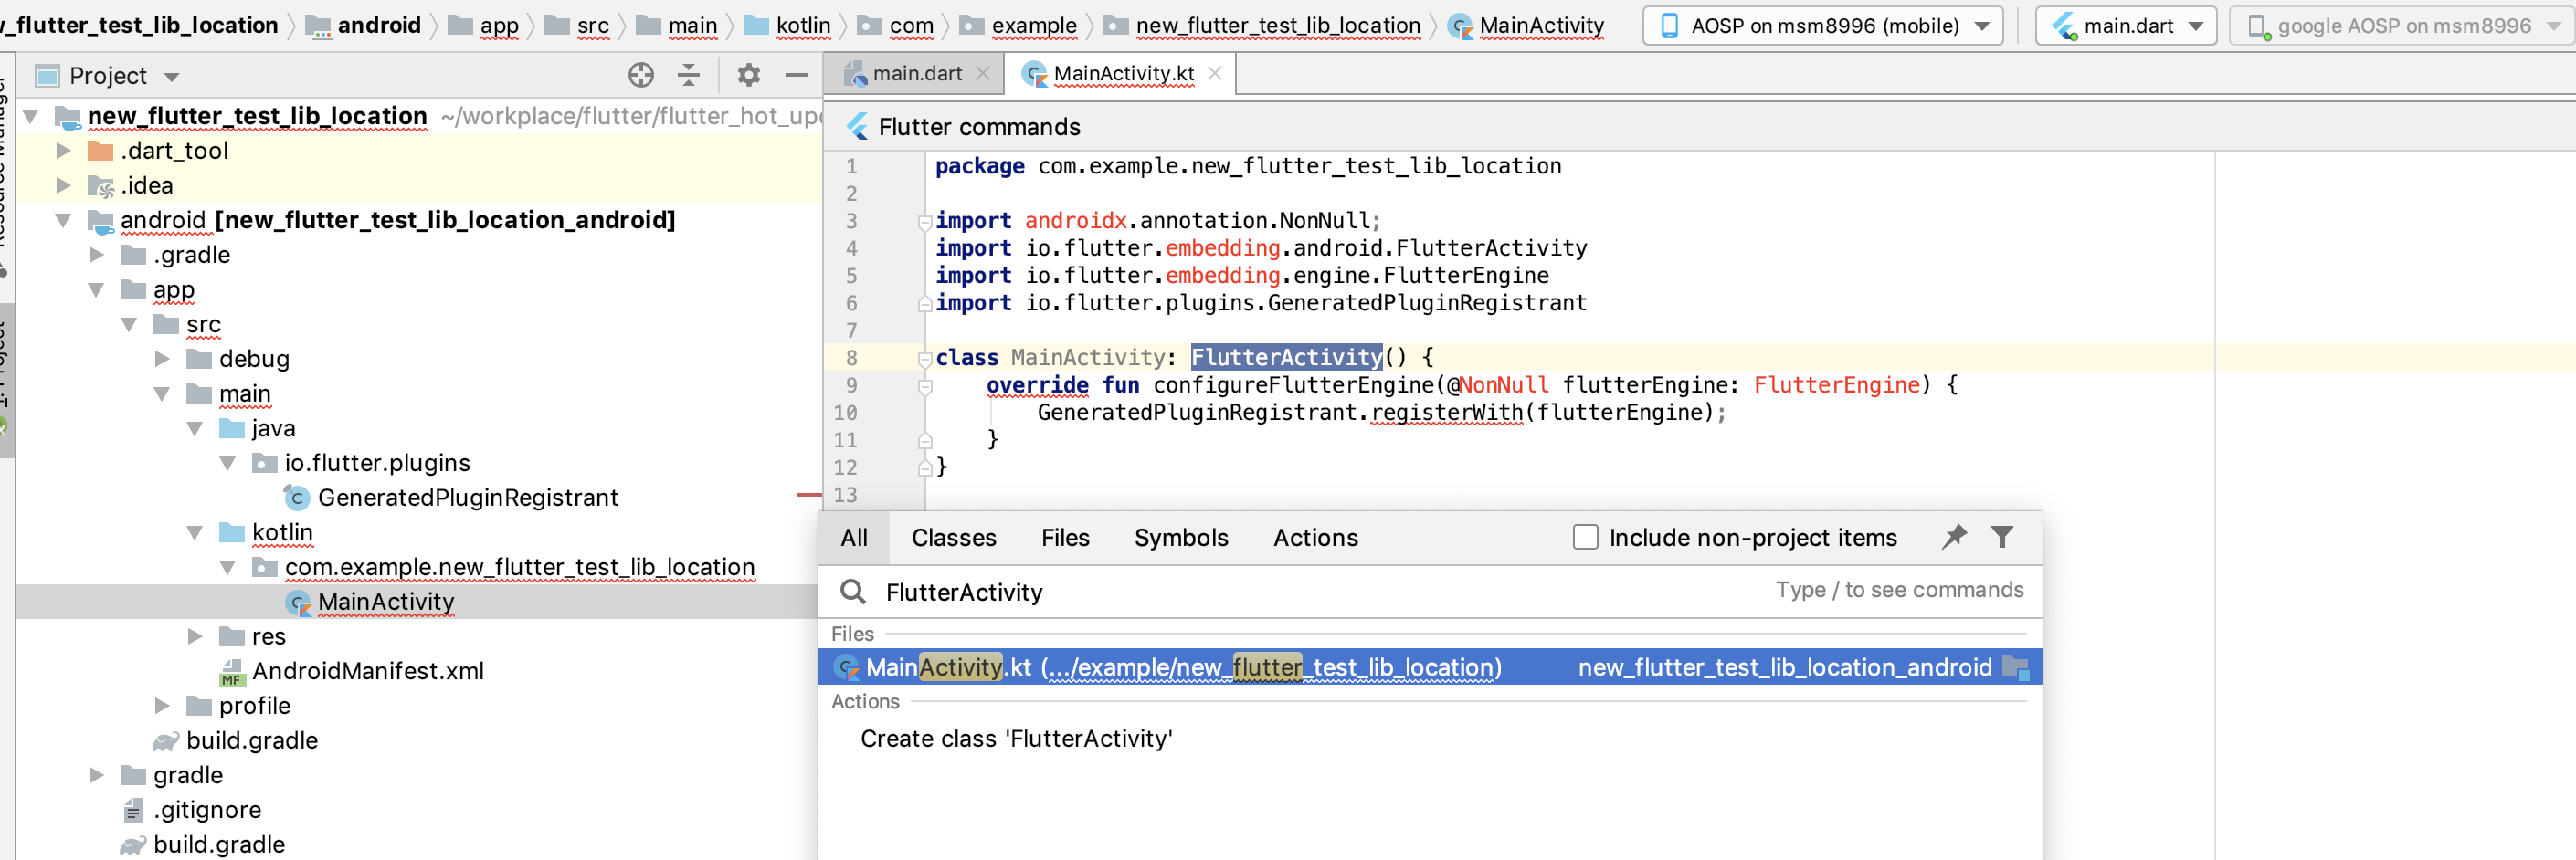Run the 'Create class FlutterActivity' action
Screen dimensions: 2576x860
(1016, 739)
